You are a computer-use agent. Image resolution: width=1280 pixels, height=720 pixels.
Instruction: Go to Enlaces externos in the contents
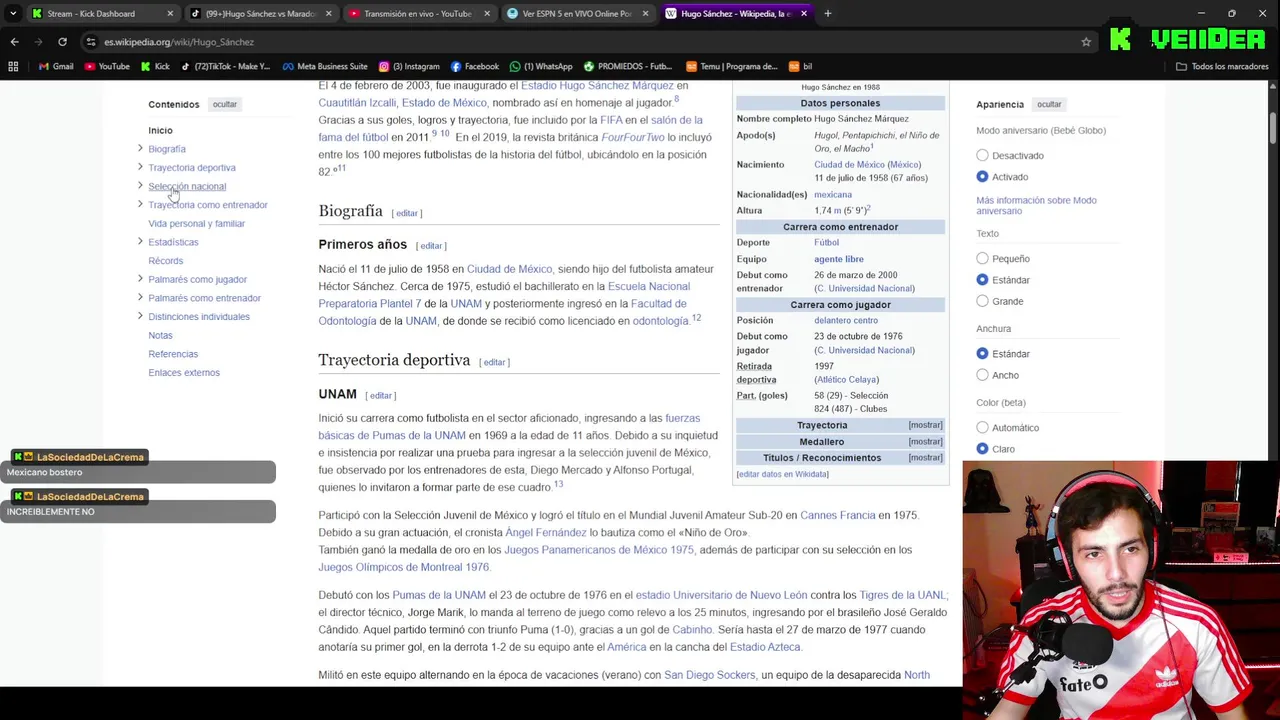(x=184, y=373)
